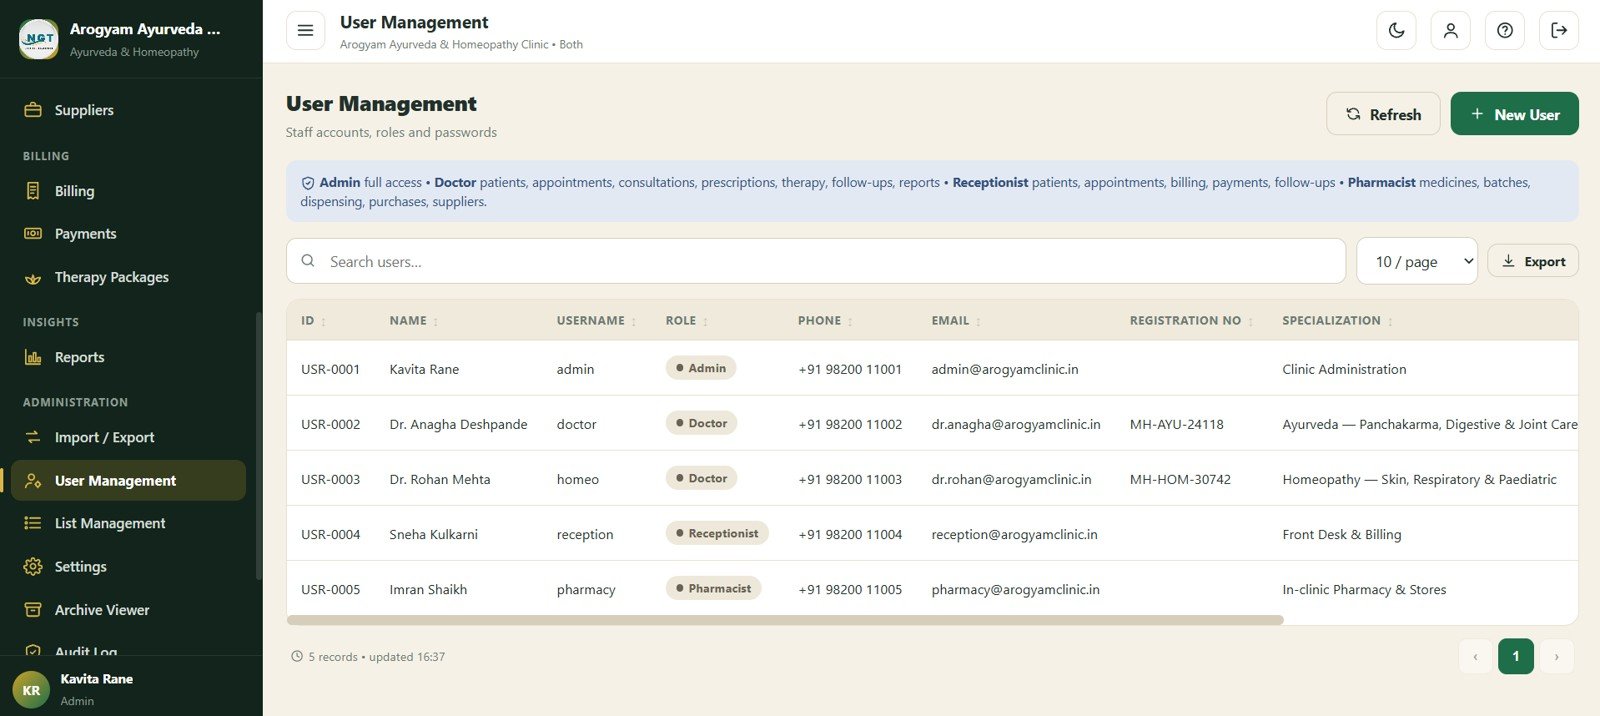The height and width of the screenshot is (716, 1600).
Task: Click the Suppliers briefcase icon
Action: click(x=33, y=110)
